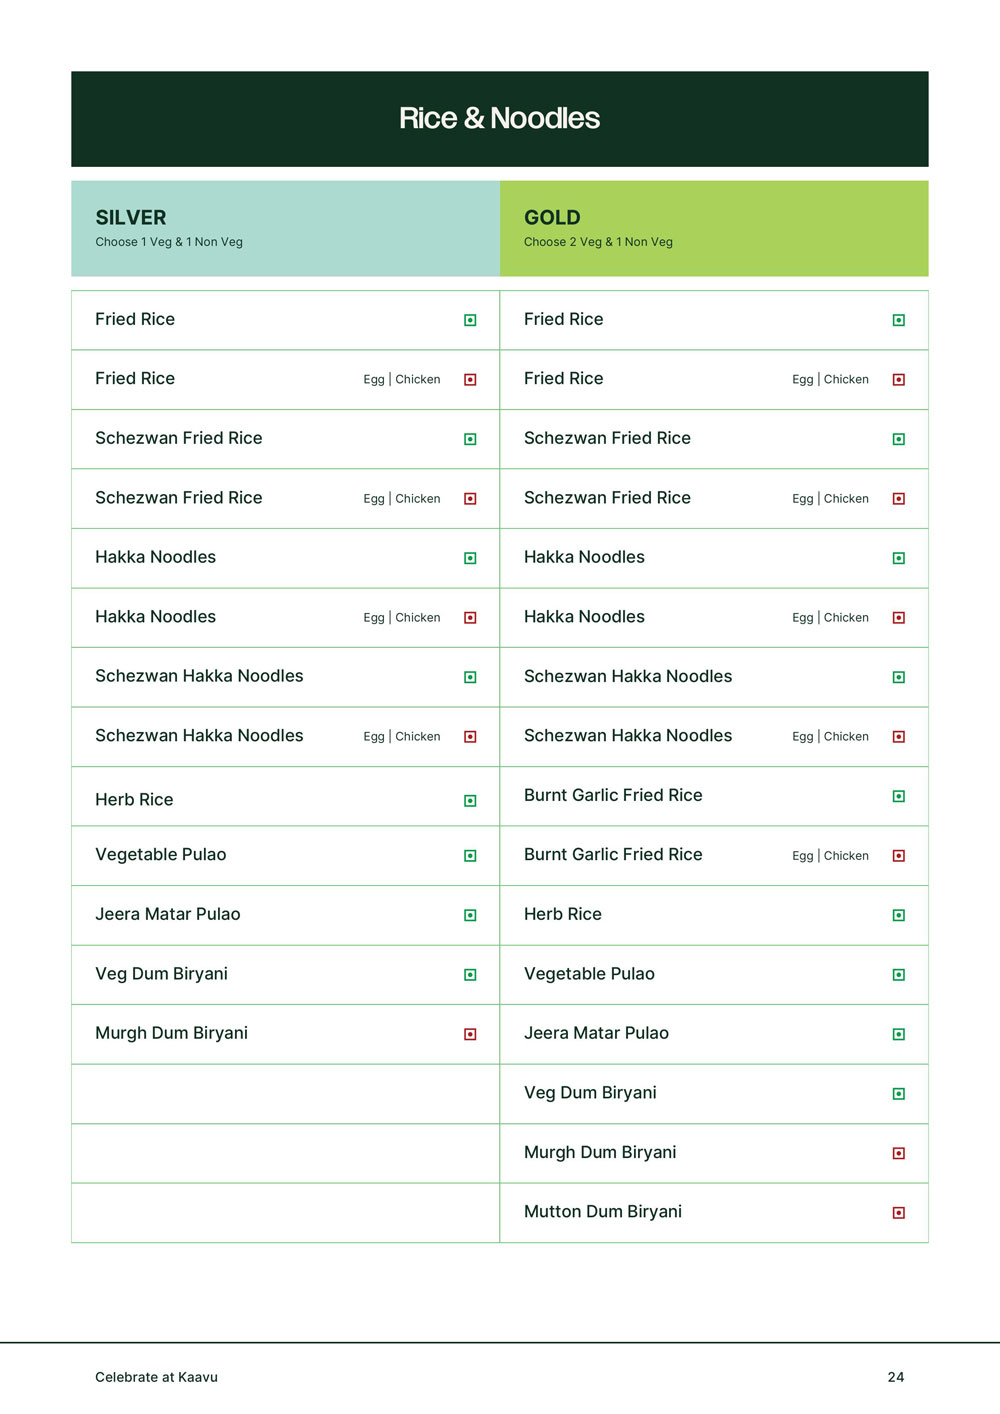Click the Silver column's Herb Rice item name
The height and width of the screenshot is (1414, 1000).
point(134,800)
